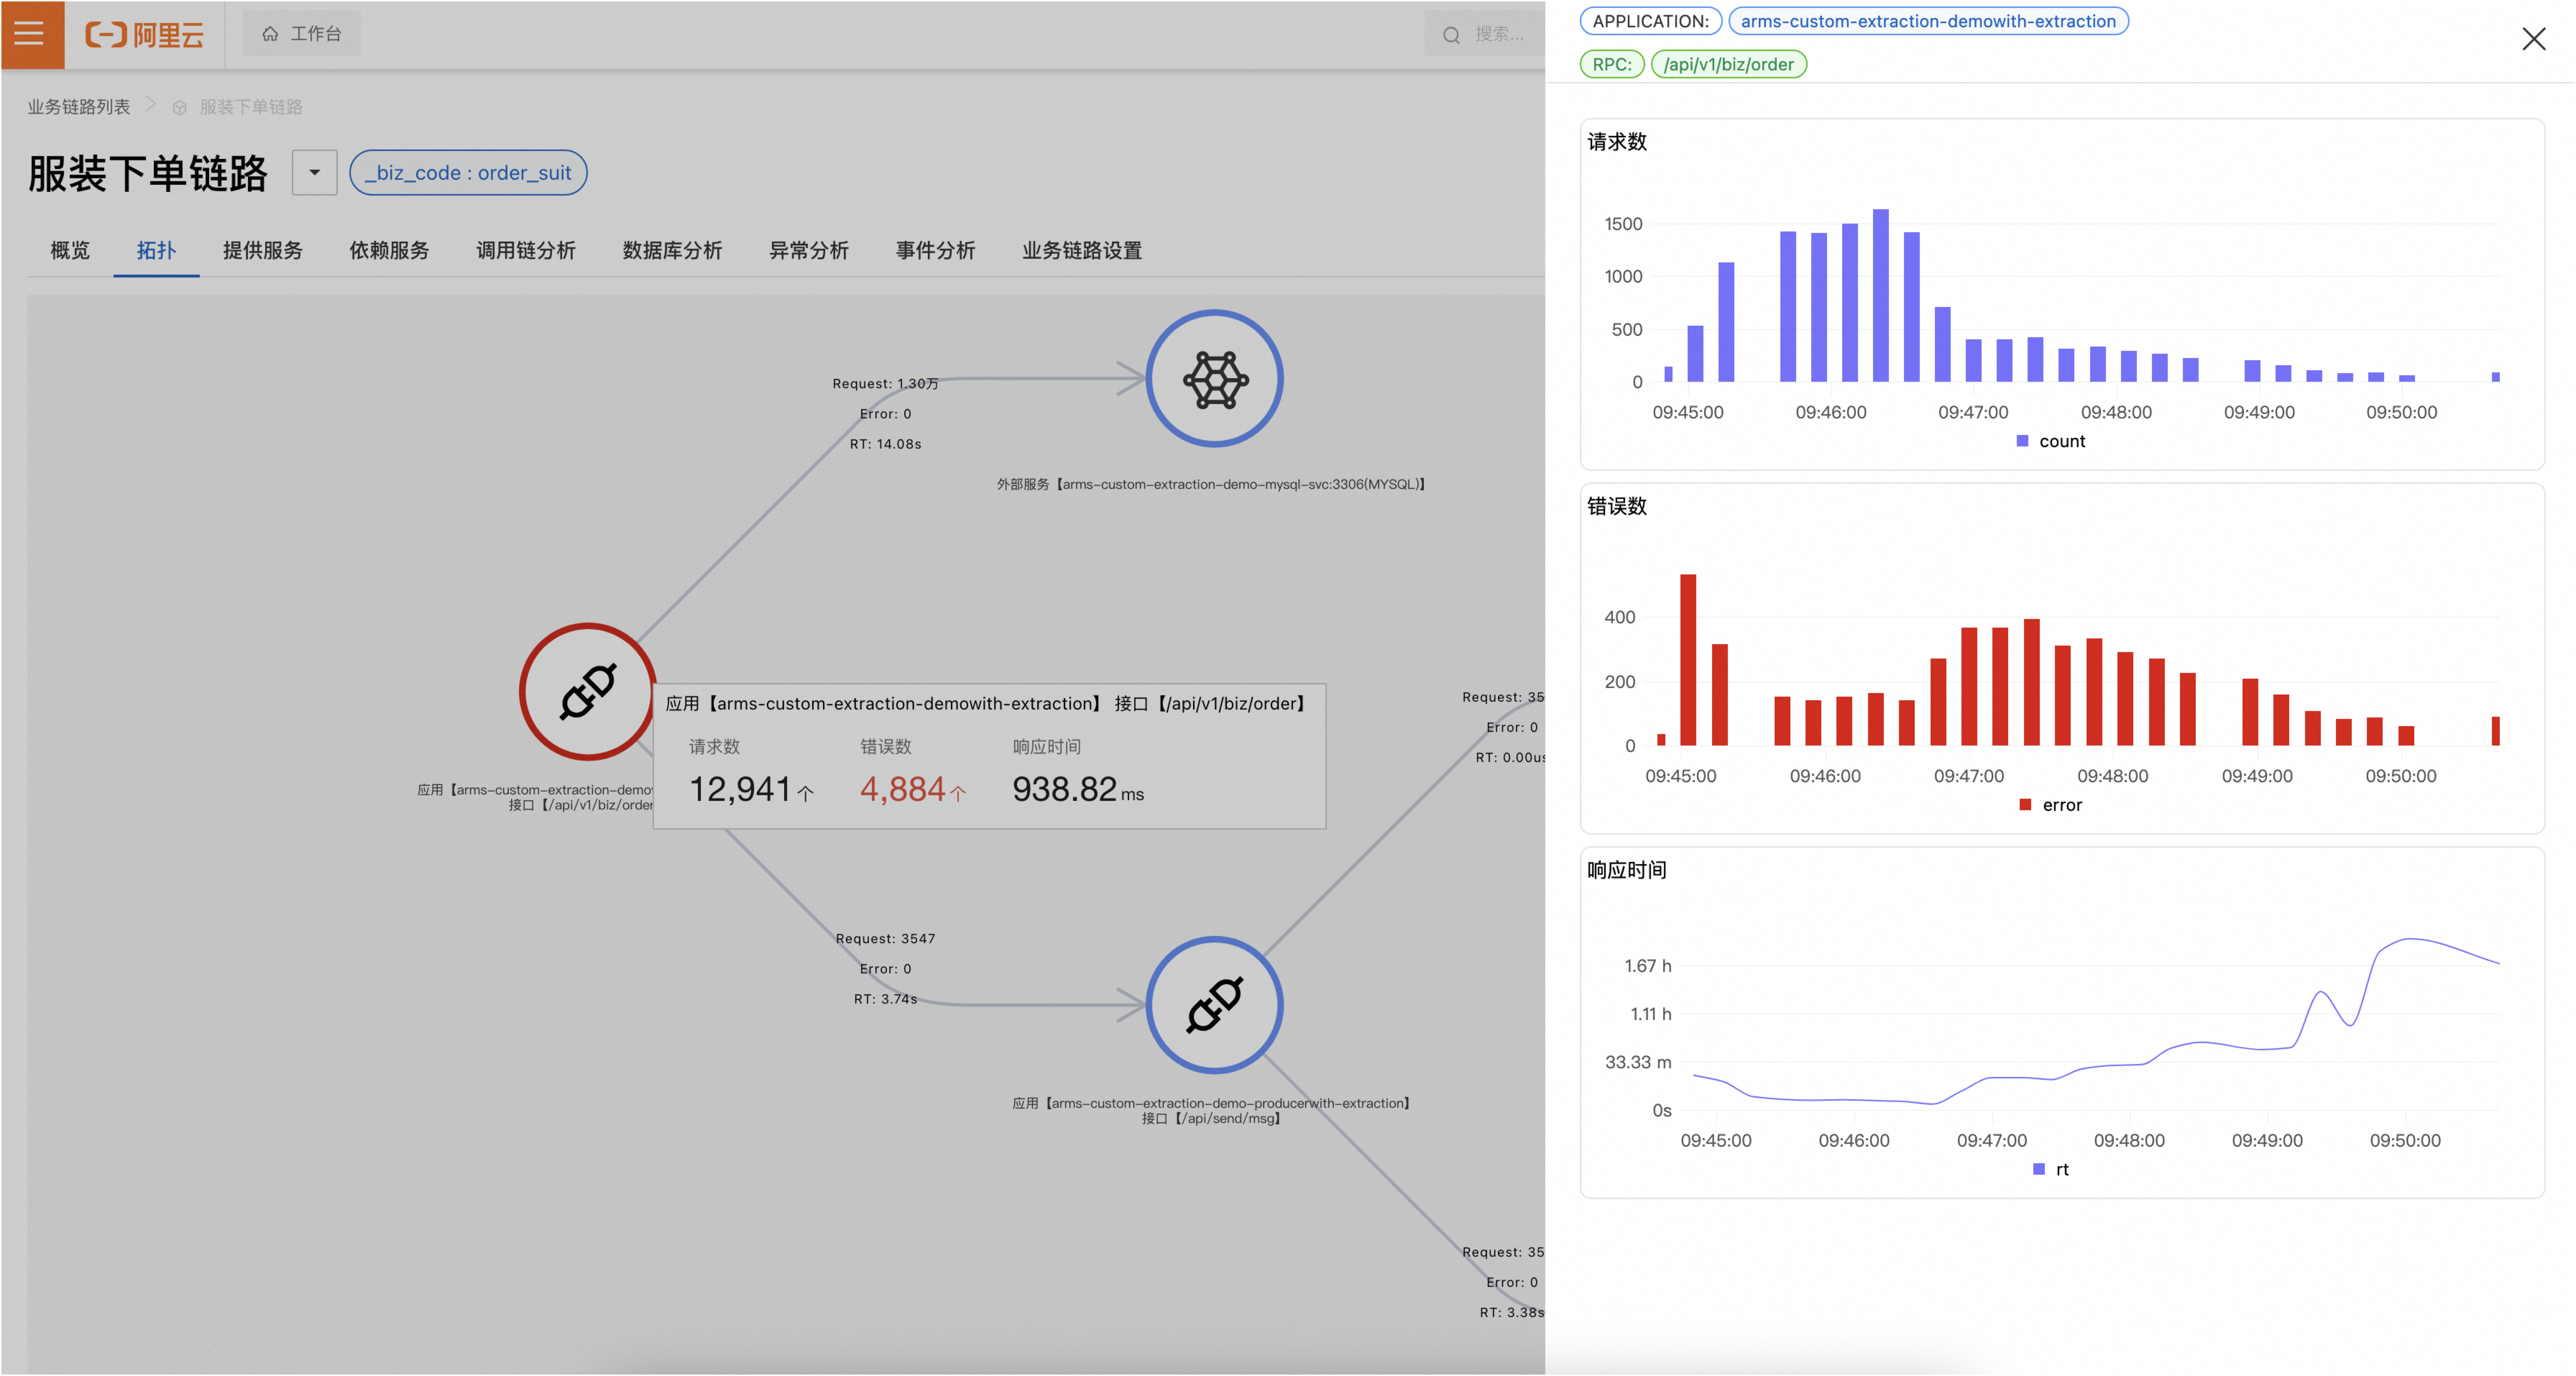Screen dimensions: 2576x1376
Task: Click the 业务链路列表 breadcrumb link
Action: point(79,107)
